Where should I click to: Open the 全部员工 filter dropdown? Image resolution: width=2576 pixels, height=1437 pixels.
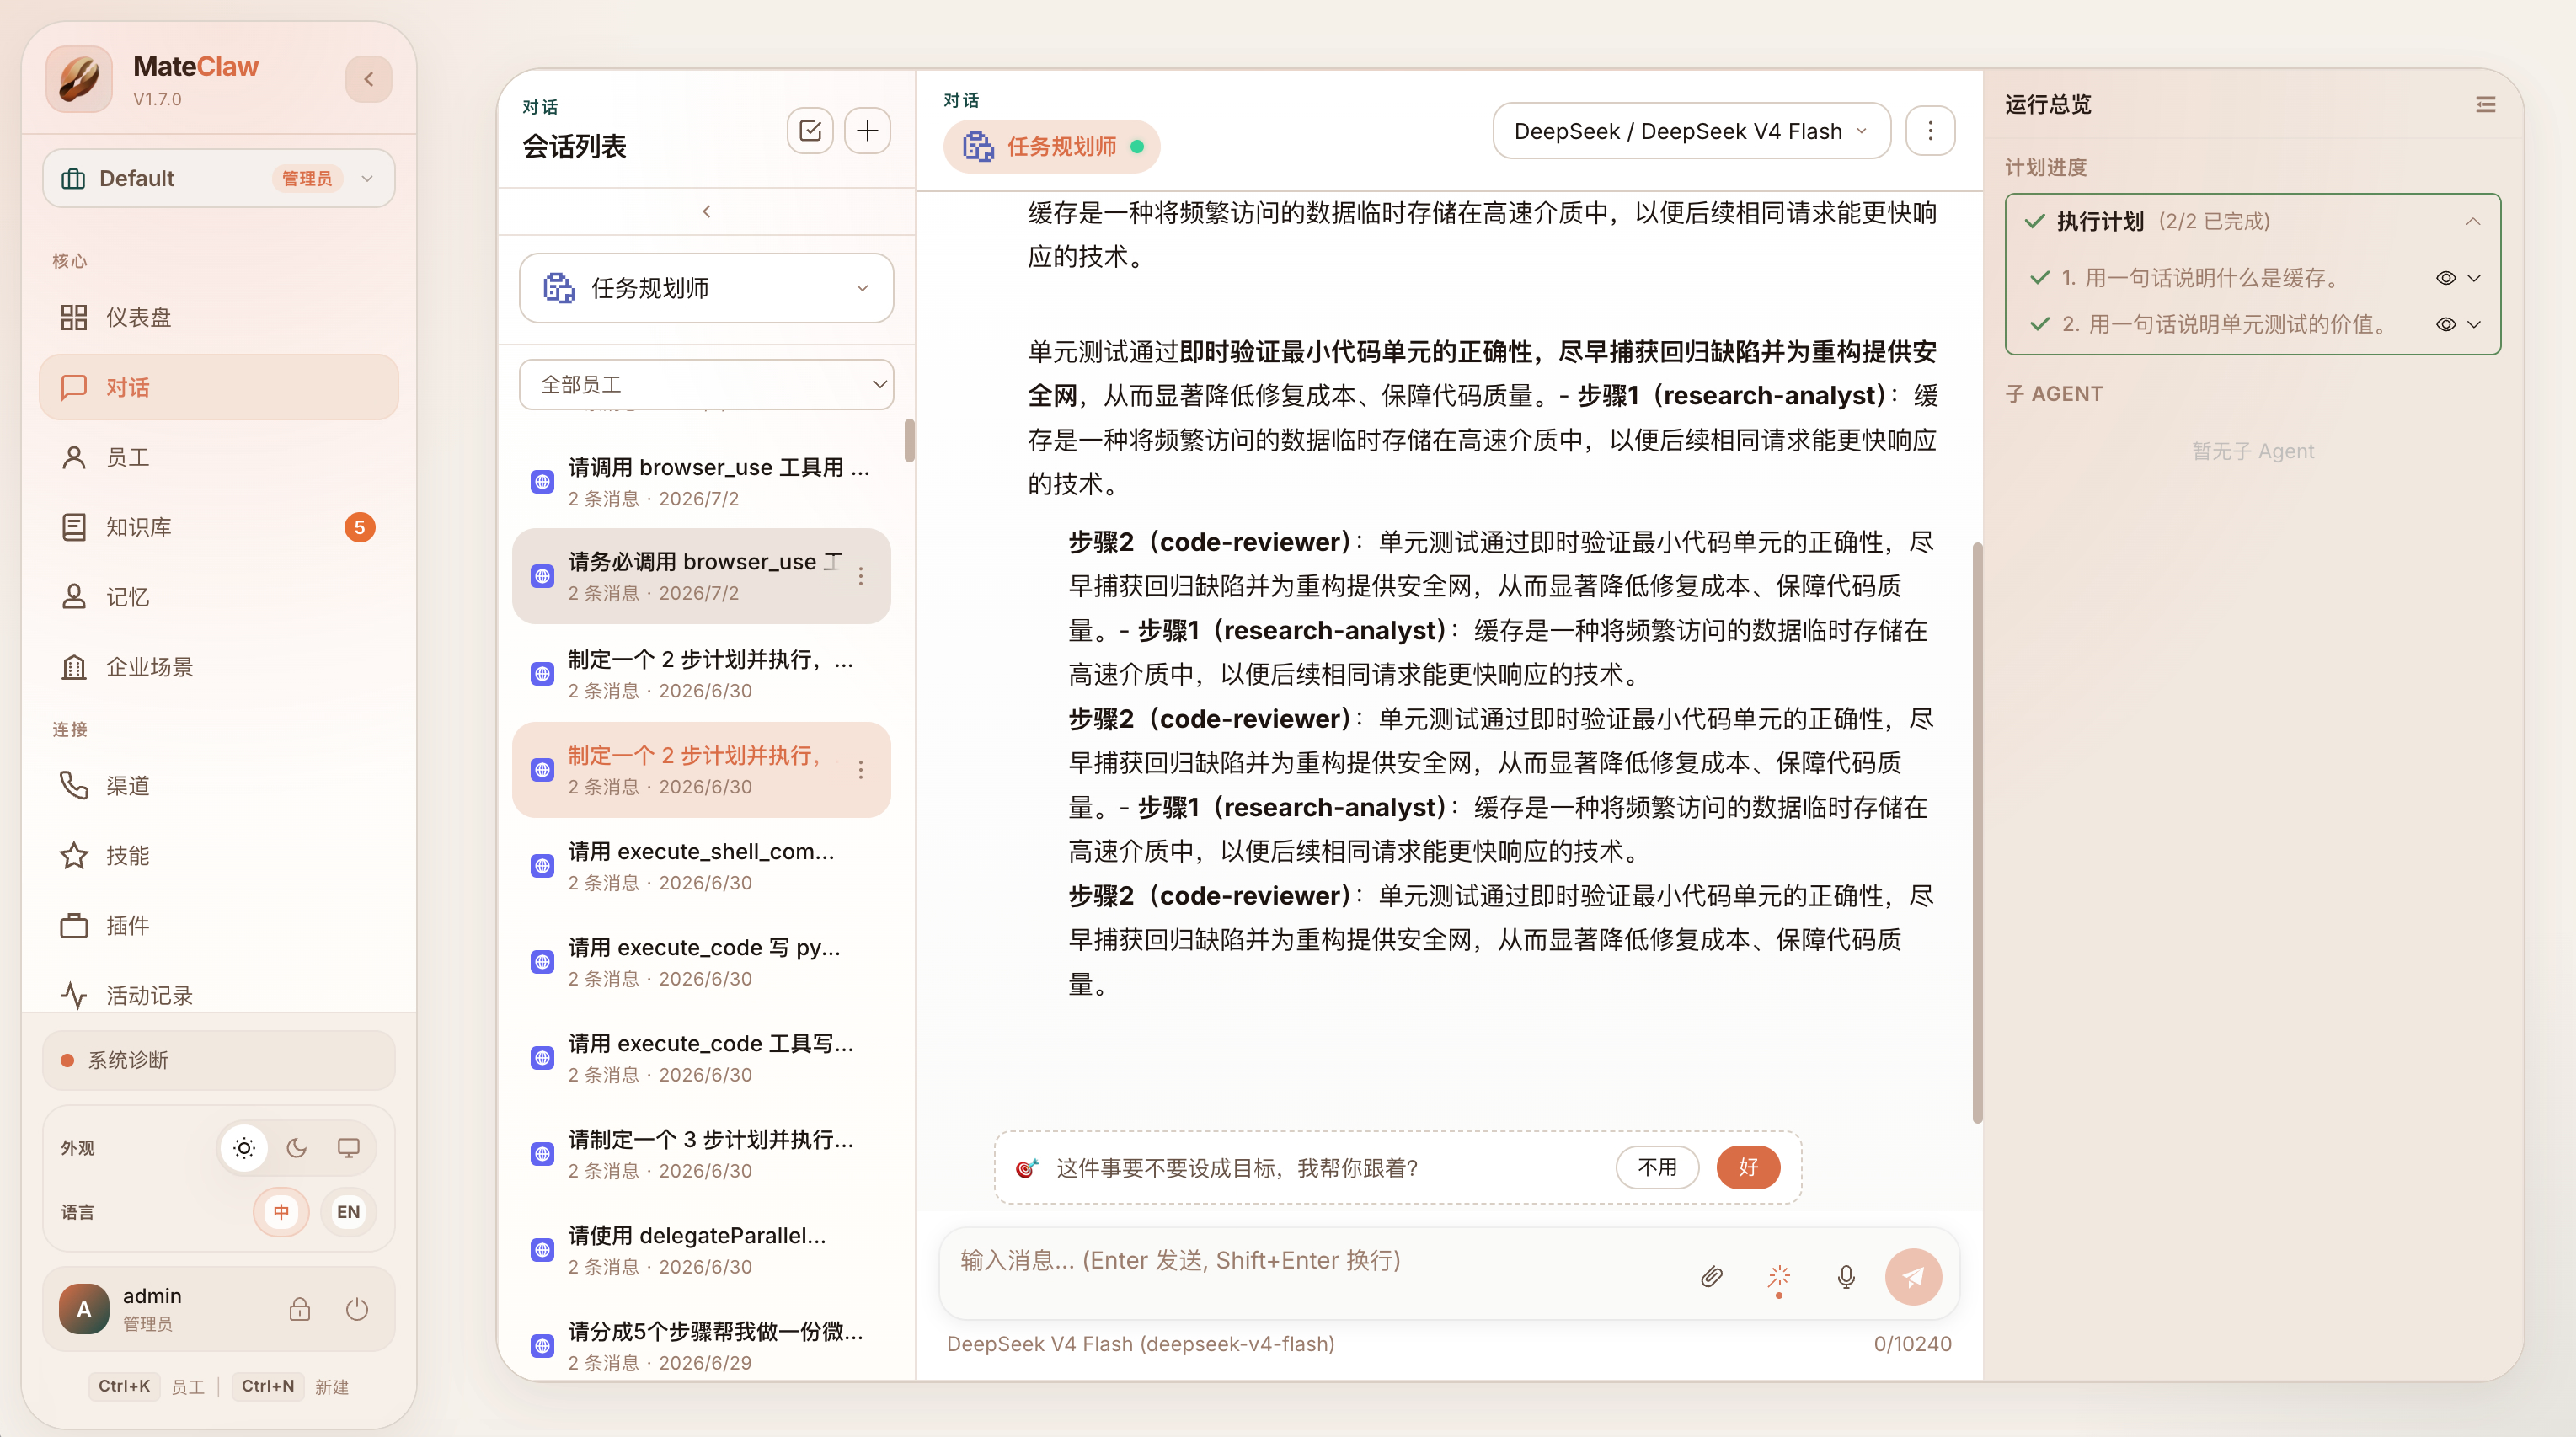click(706, 384)
